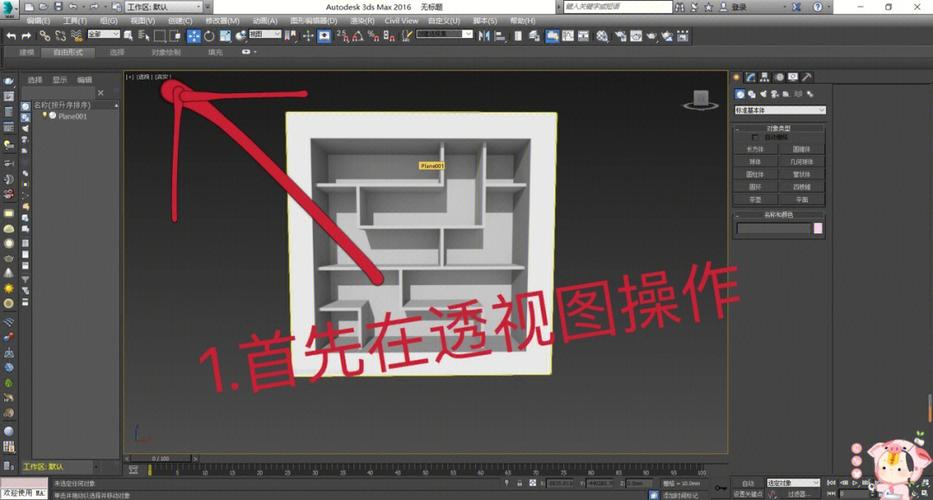Click the Render Production teapot
The width and height of the screenshot is (933, 500).
(x=652, y=36)
